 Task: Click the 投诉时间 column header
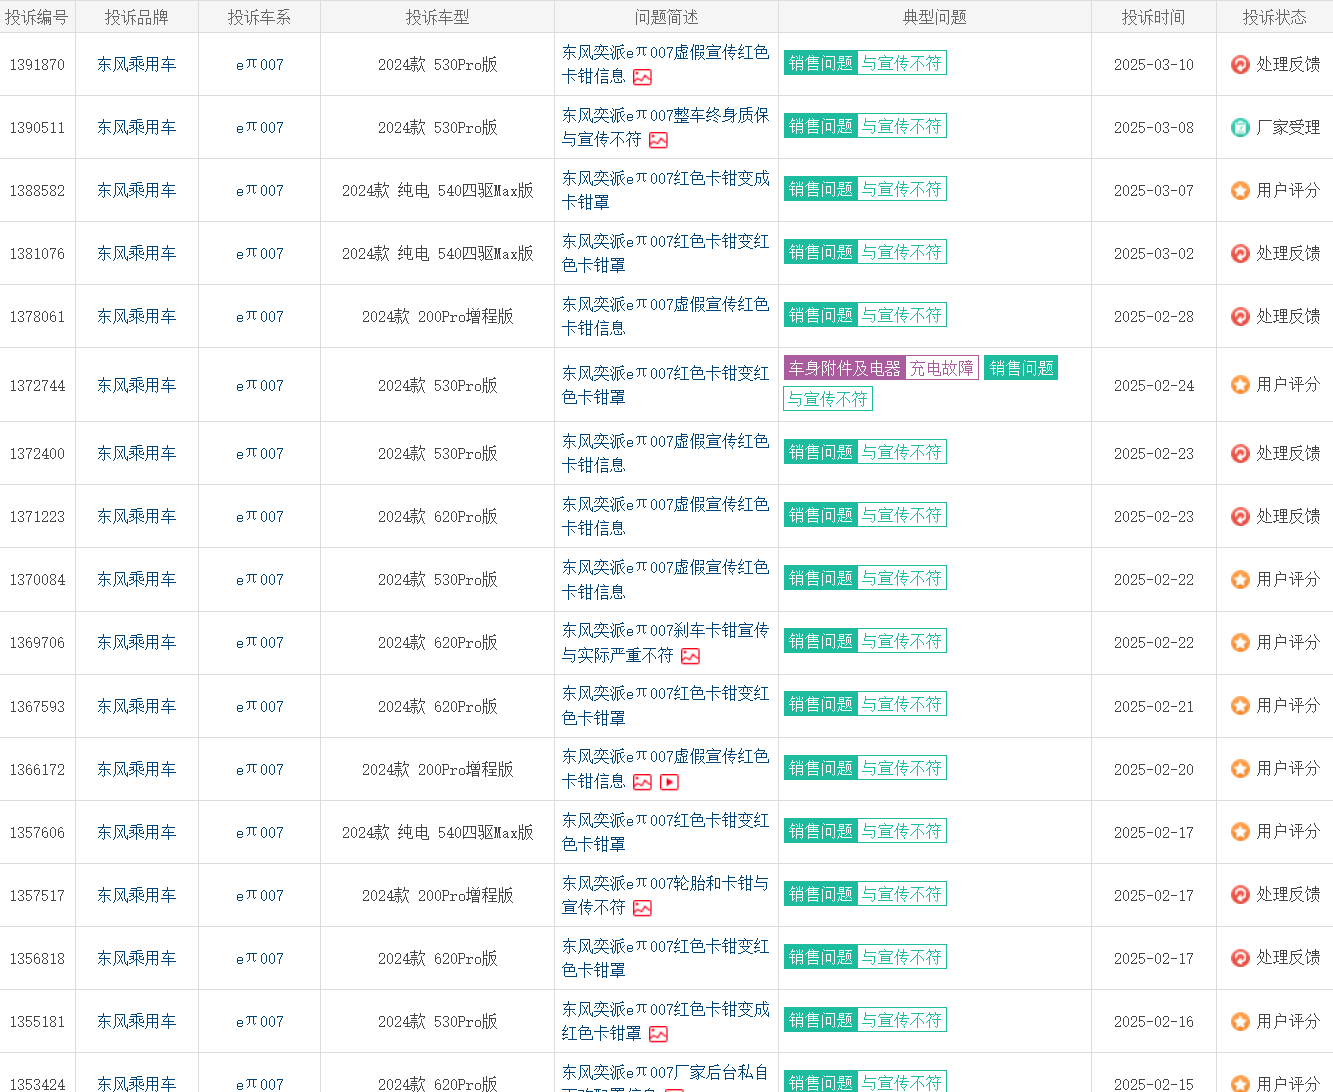(x=1152, y=17)
